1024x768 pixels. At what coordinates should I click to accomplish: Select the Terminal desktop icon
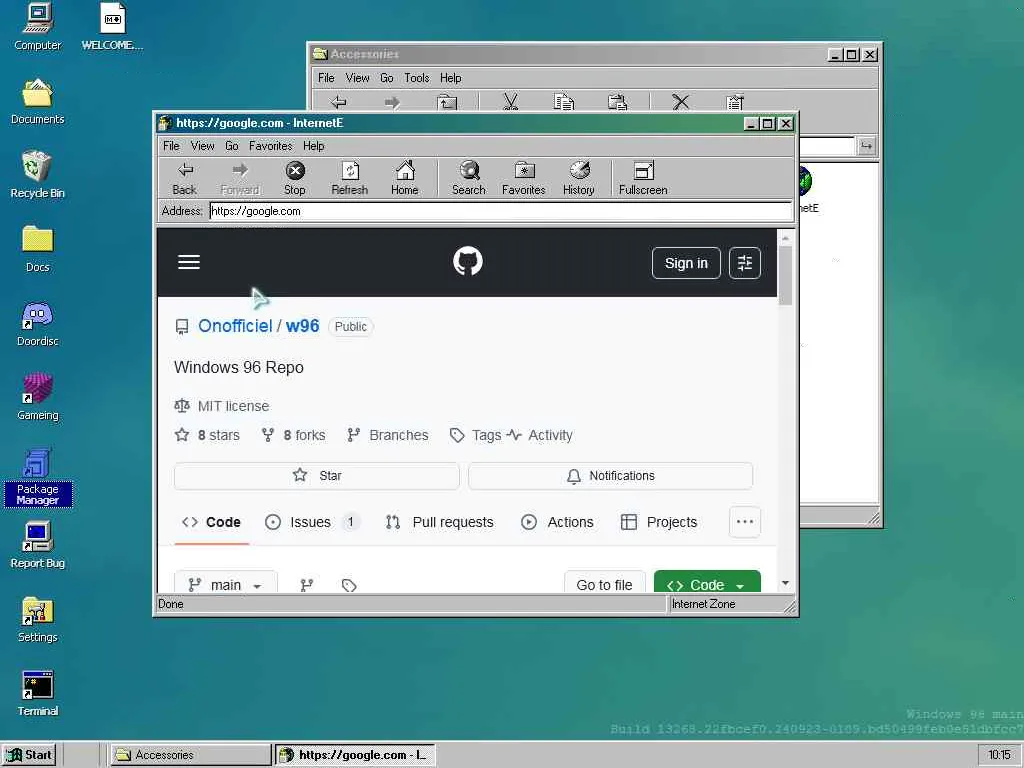[37, 694]
